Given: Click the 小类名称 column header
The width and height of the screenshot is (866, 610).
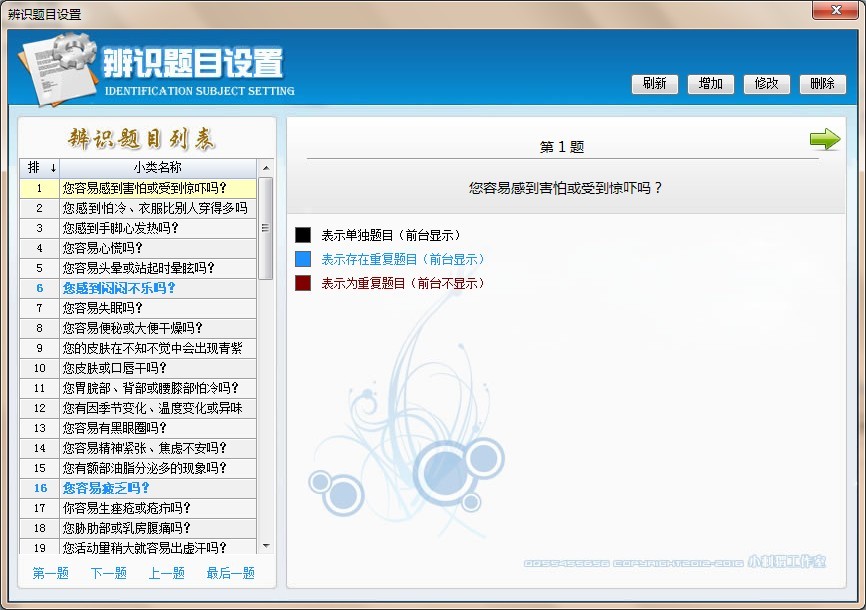Looking at the screenshot, I should coord(157,167).
